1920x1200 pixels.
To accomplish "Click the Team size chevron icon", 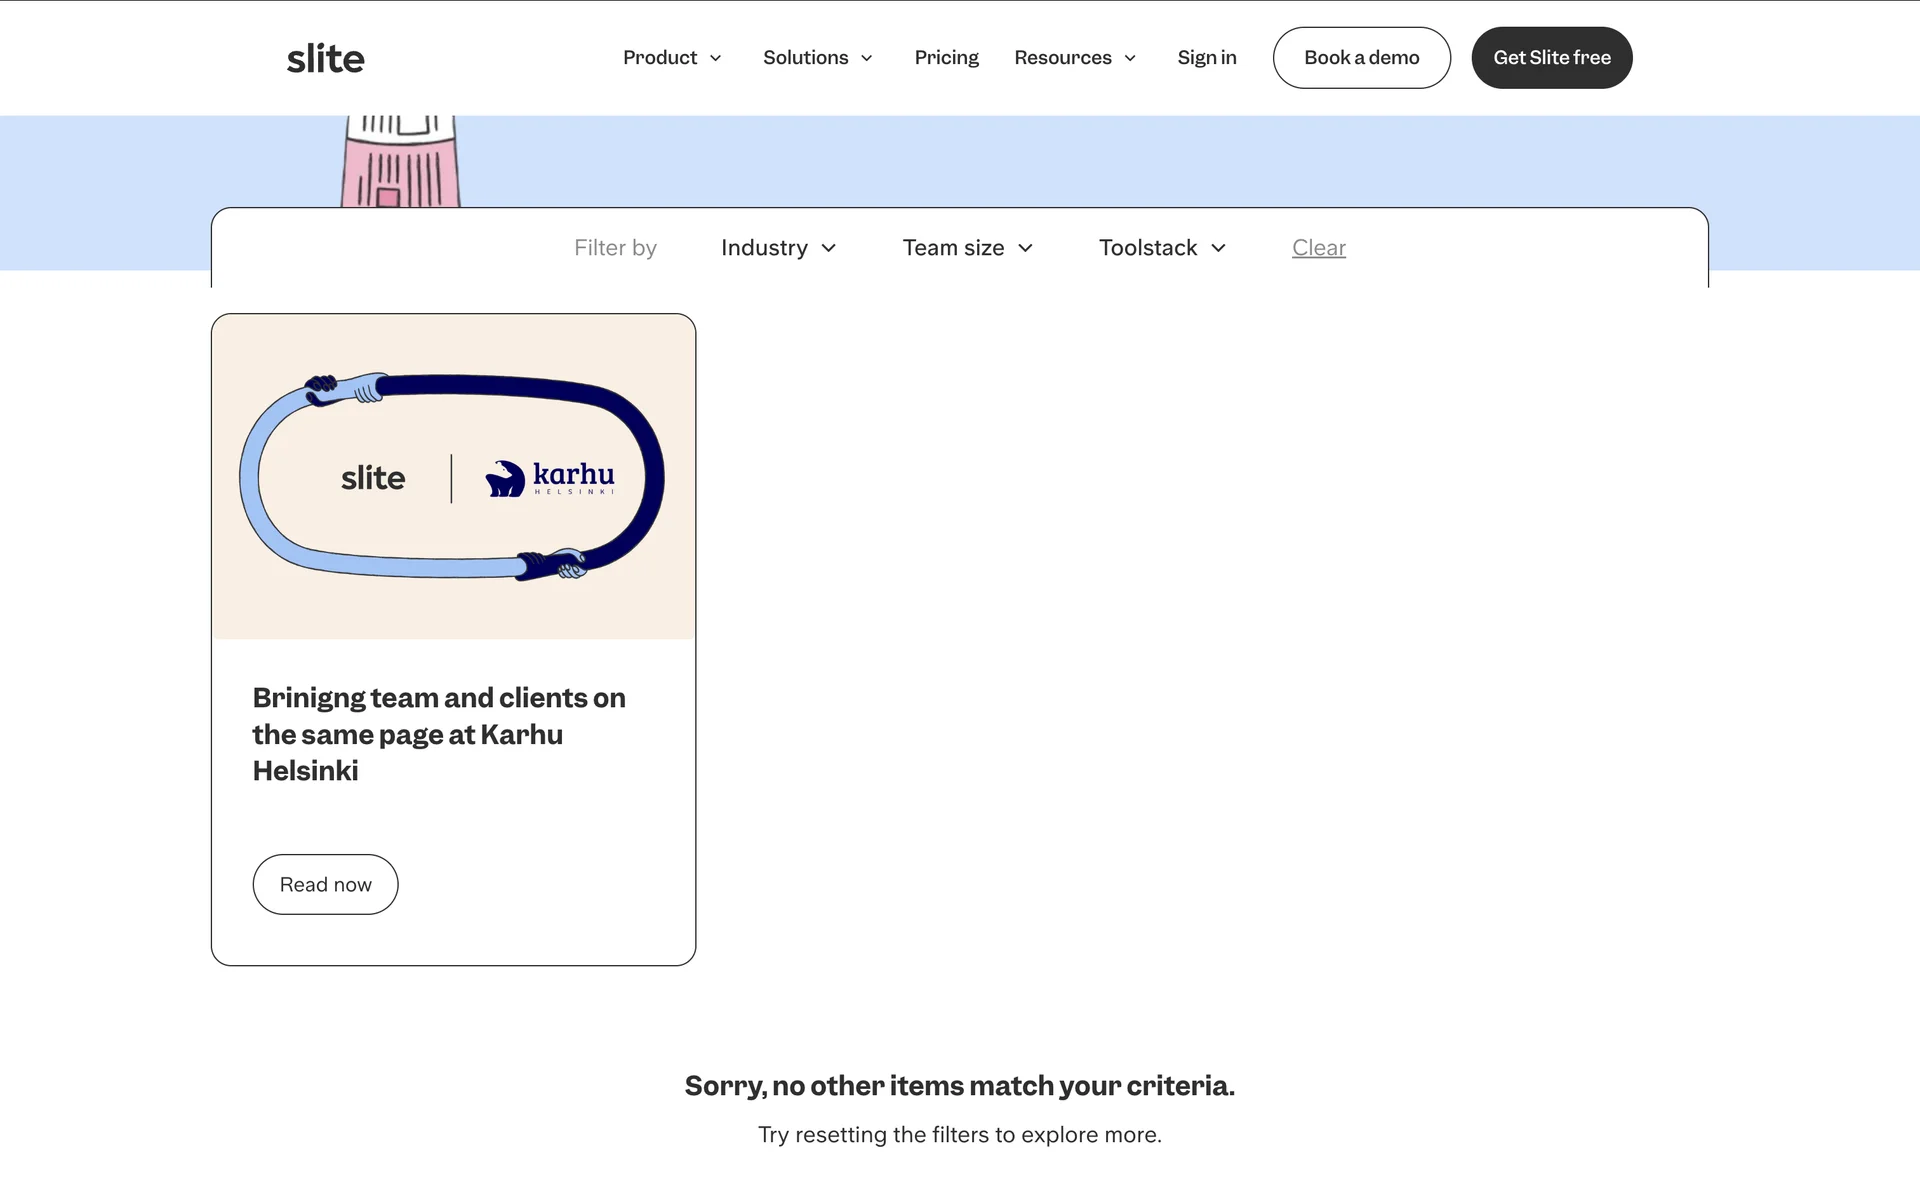I will [x=1026, y=248].
